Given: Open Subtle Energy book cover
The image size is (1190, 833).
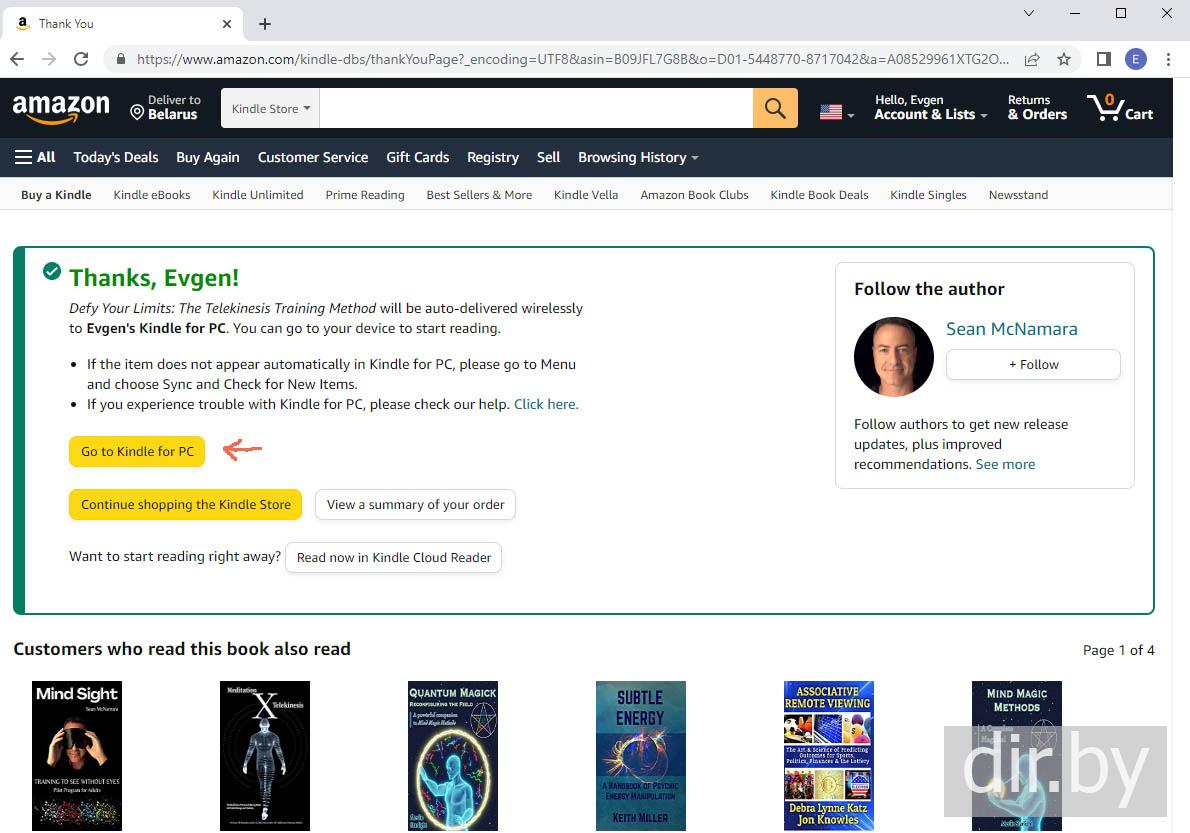Looking at the screenshot, I should tap(641, 756).
